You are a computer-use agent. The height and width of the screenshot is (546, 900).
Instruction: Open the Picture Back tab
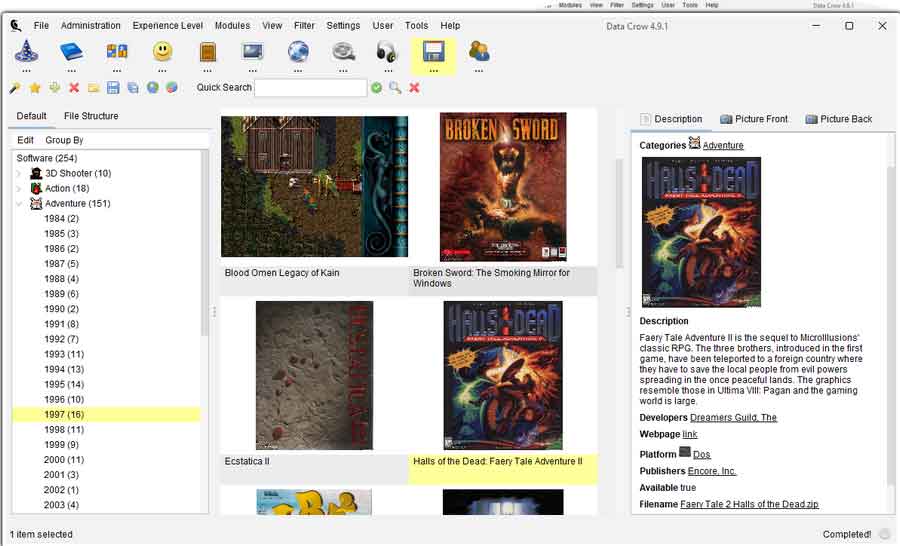839,119
